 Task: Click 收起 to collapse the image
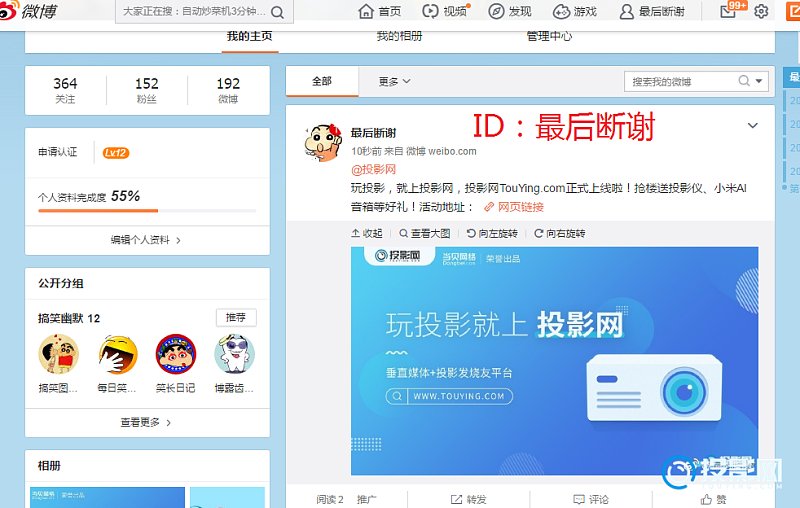(367, 233)
